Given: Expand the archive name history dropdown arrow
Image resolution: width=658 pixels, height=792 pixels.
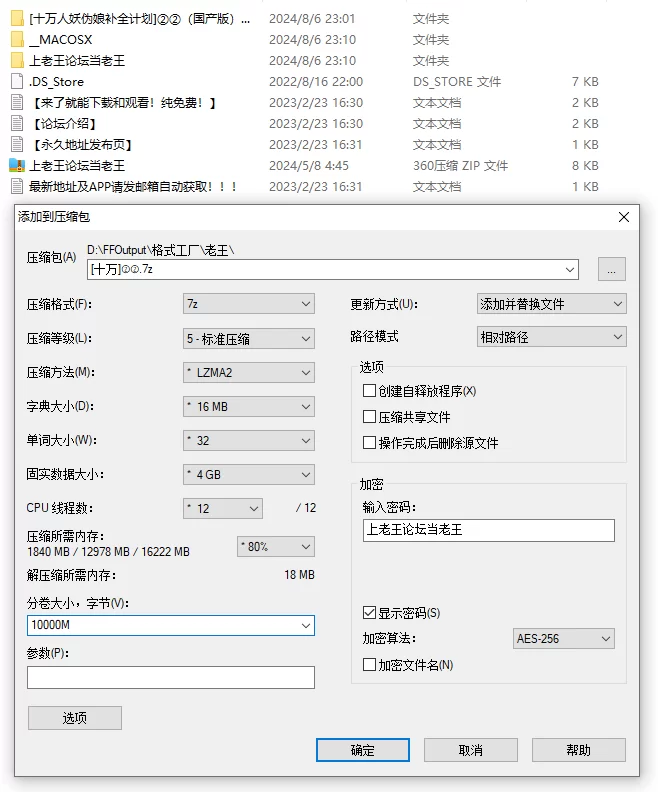Looking at the screenshot, I should 570,269.
